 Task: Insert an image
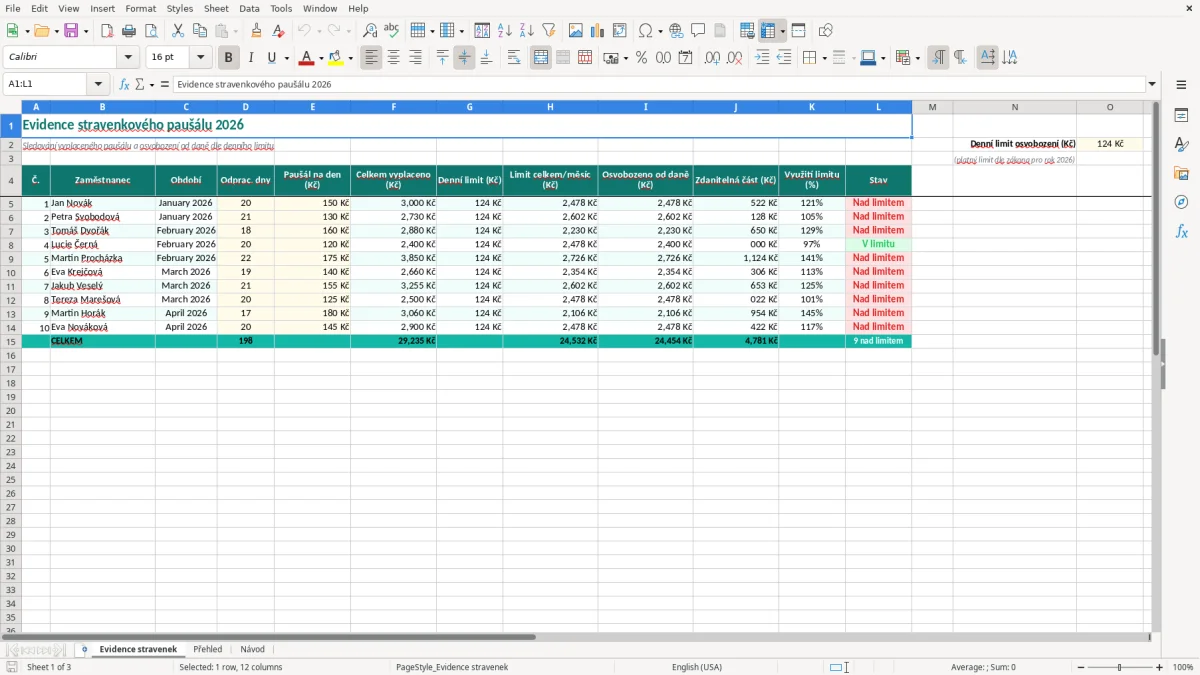576,31
